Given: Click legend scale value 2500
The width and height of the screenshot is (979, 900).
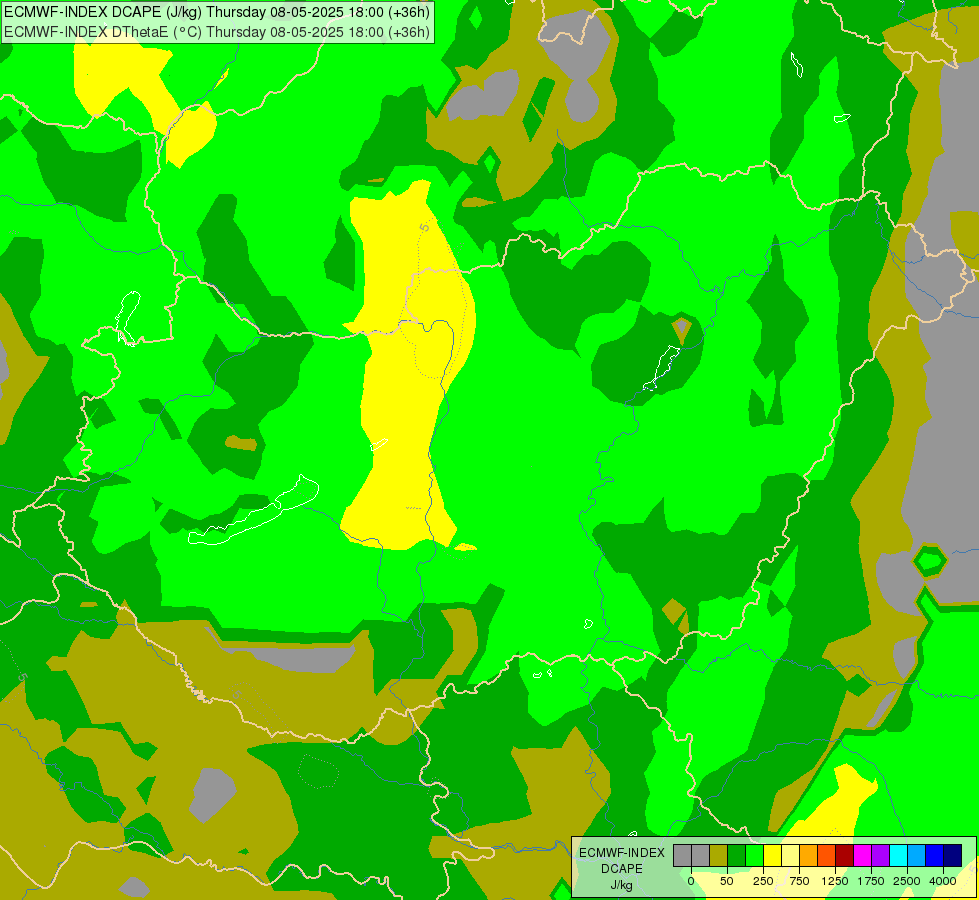Looking at the screenshot, I should (x=907, y=881).
